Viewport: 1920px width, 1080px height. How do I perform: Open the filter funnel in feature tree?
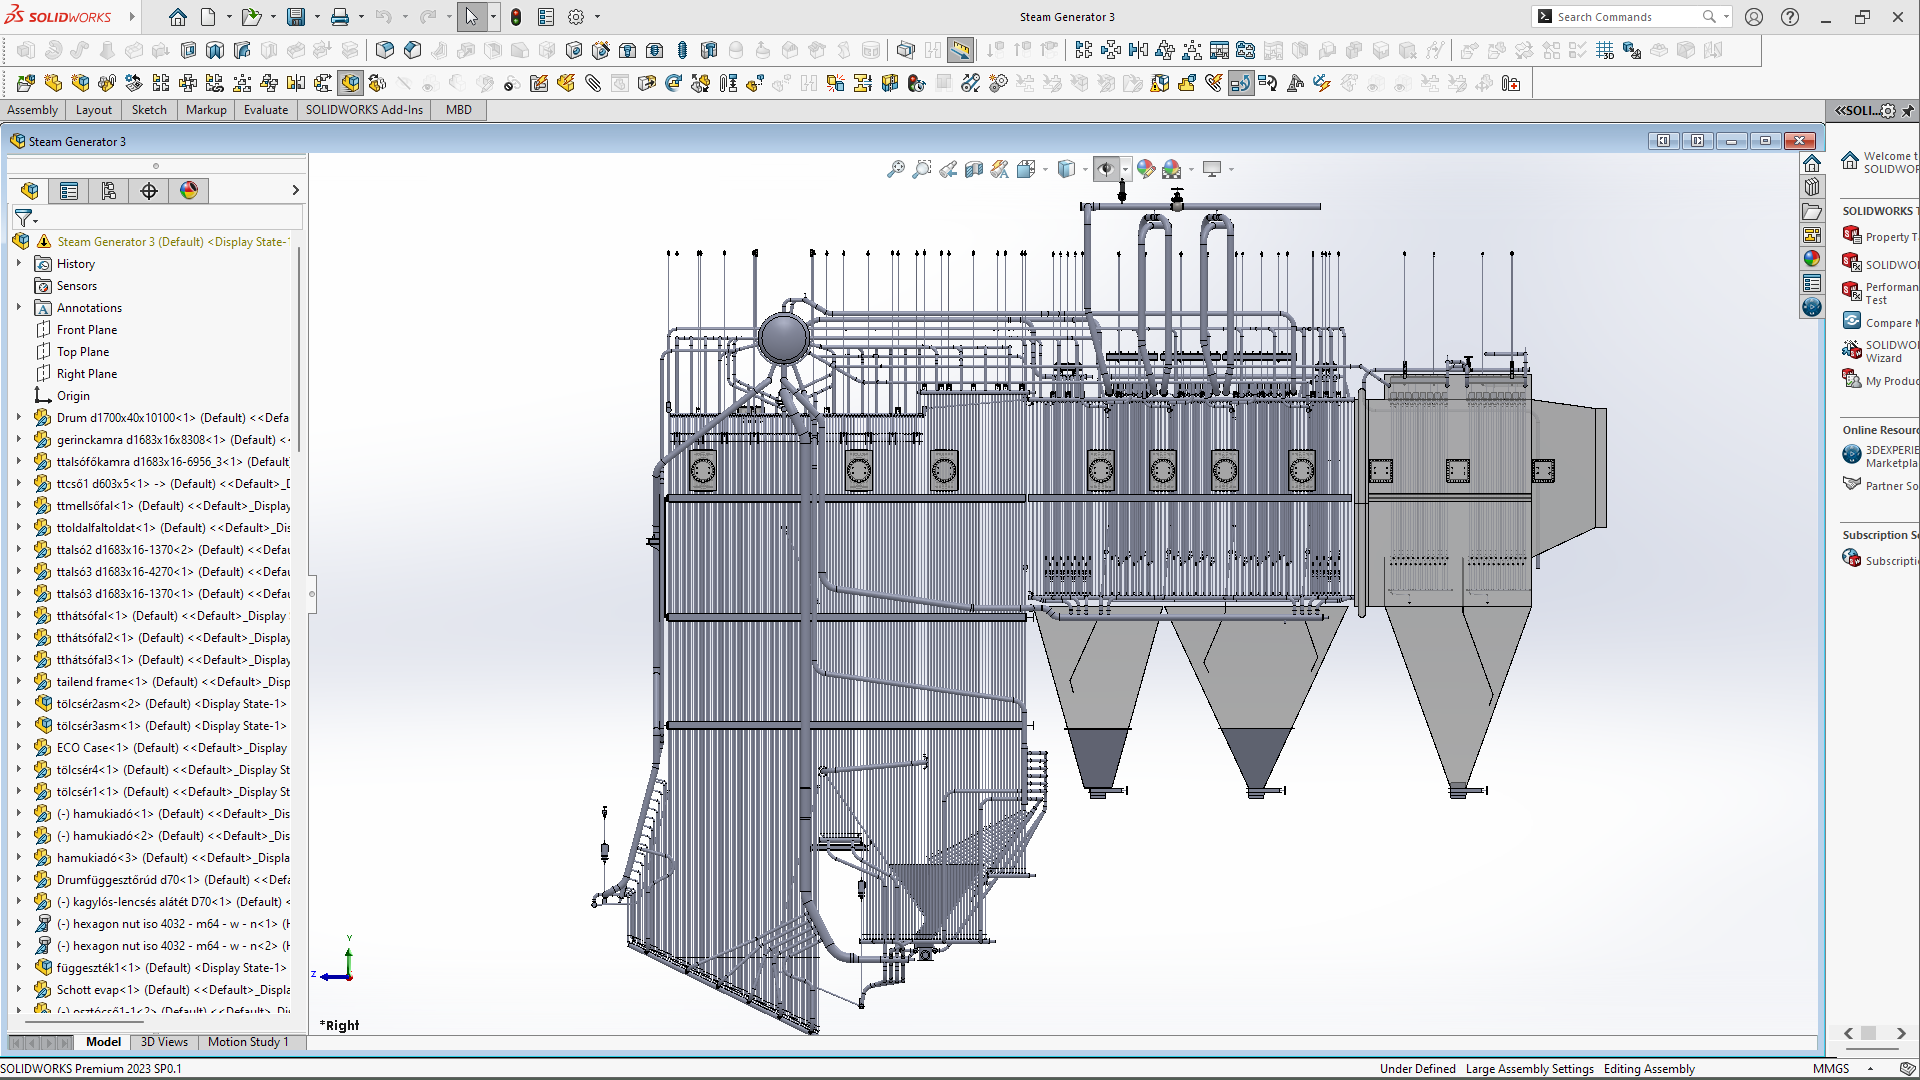point(23,217)
